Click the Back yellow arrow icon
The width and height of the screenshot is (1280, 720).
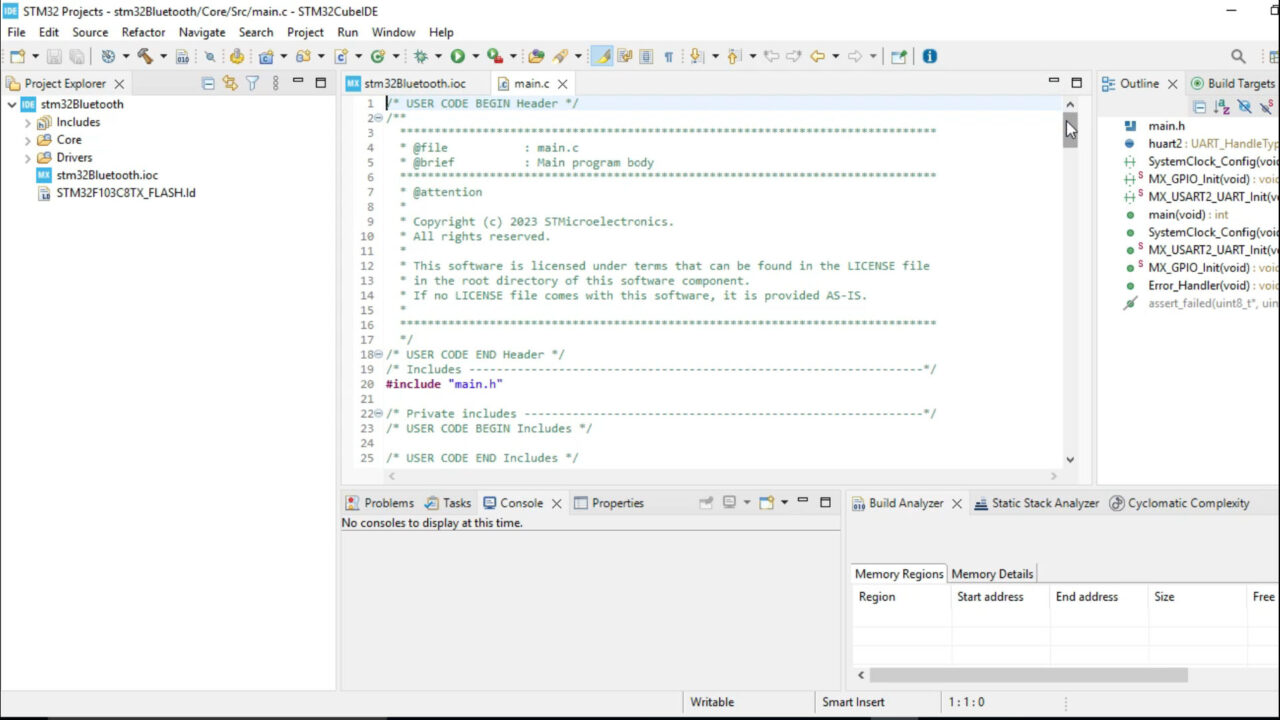click(817, 57)
